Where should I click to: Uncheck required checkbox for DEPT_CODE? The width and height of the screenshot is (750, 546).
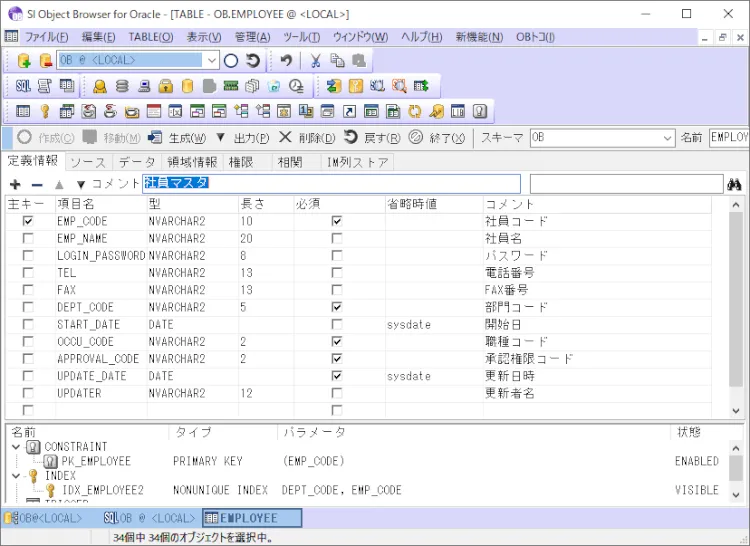pos(337,307)
